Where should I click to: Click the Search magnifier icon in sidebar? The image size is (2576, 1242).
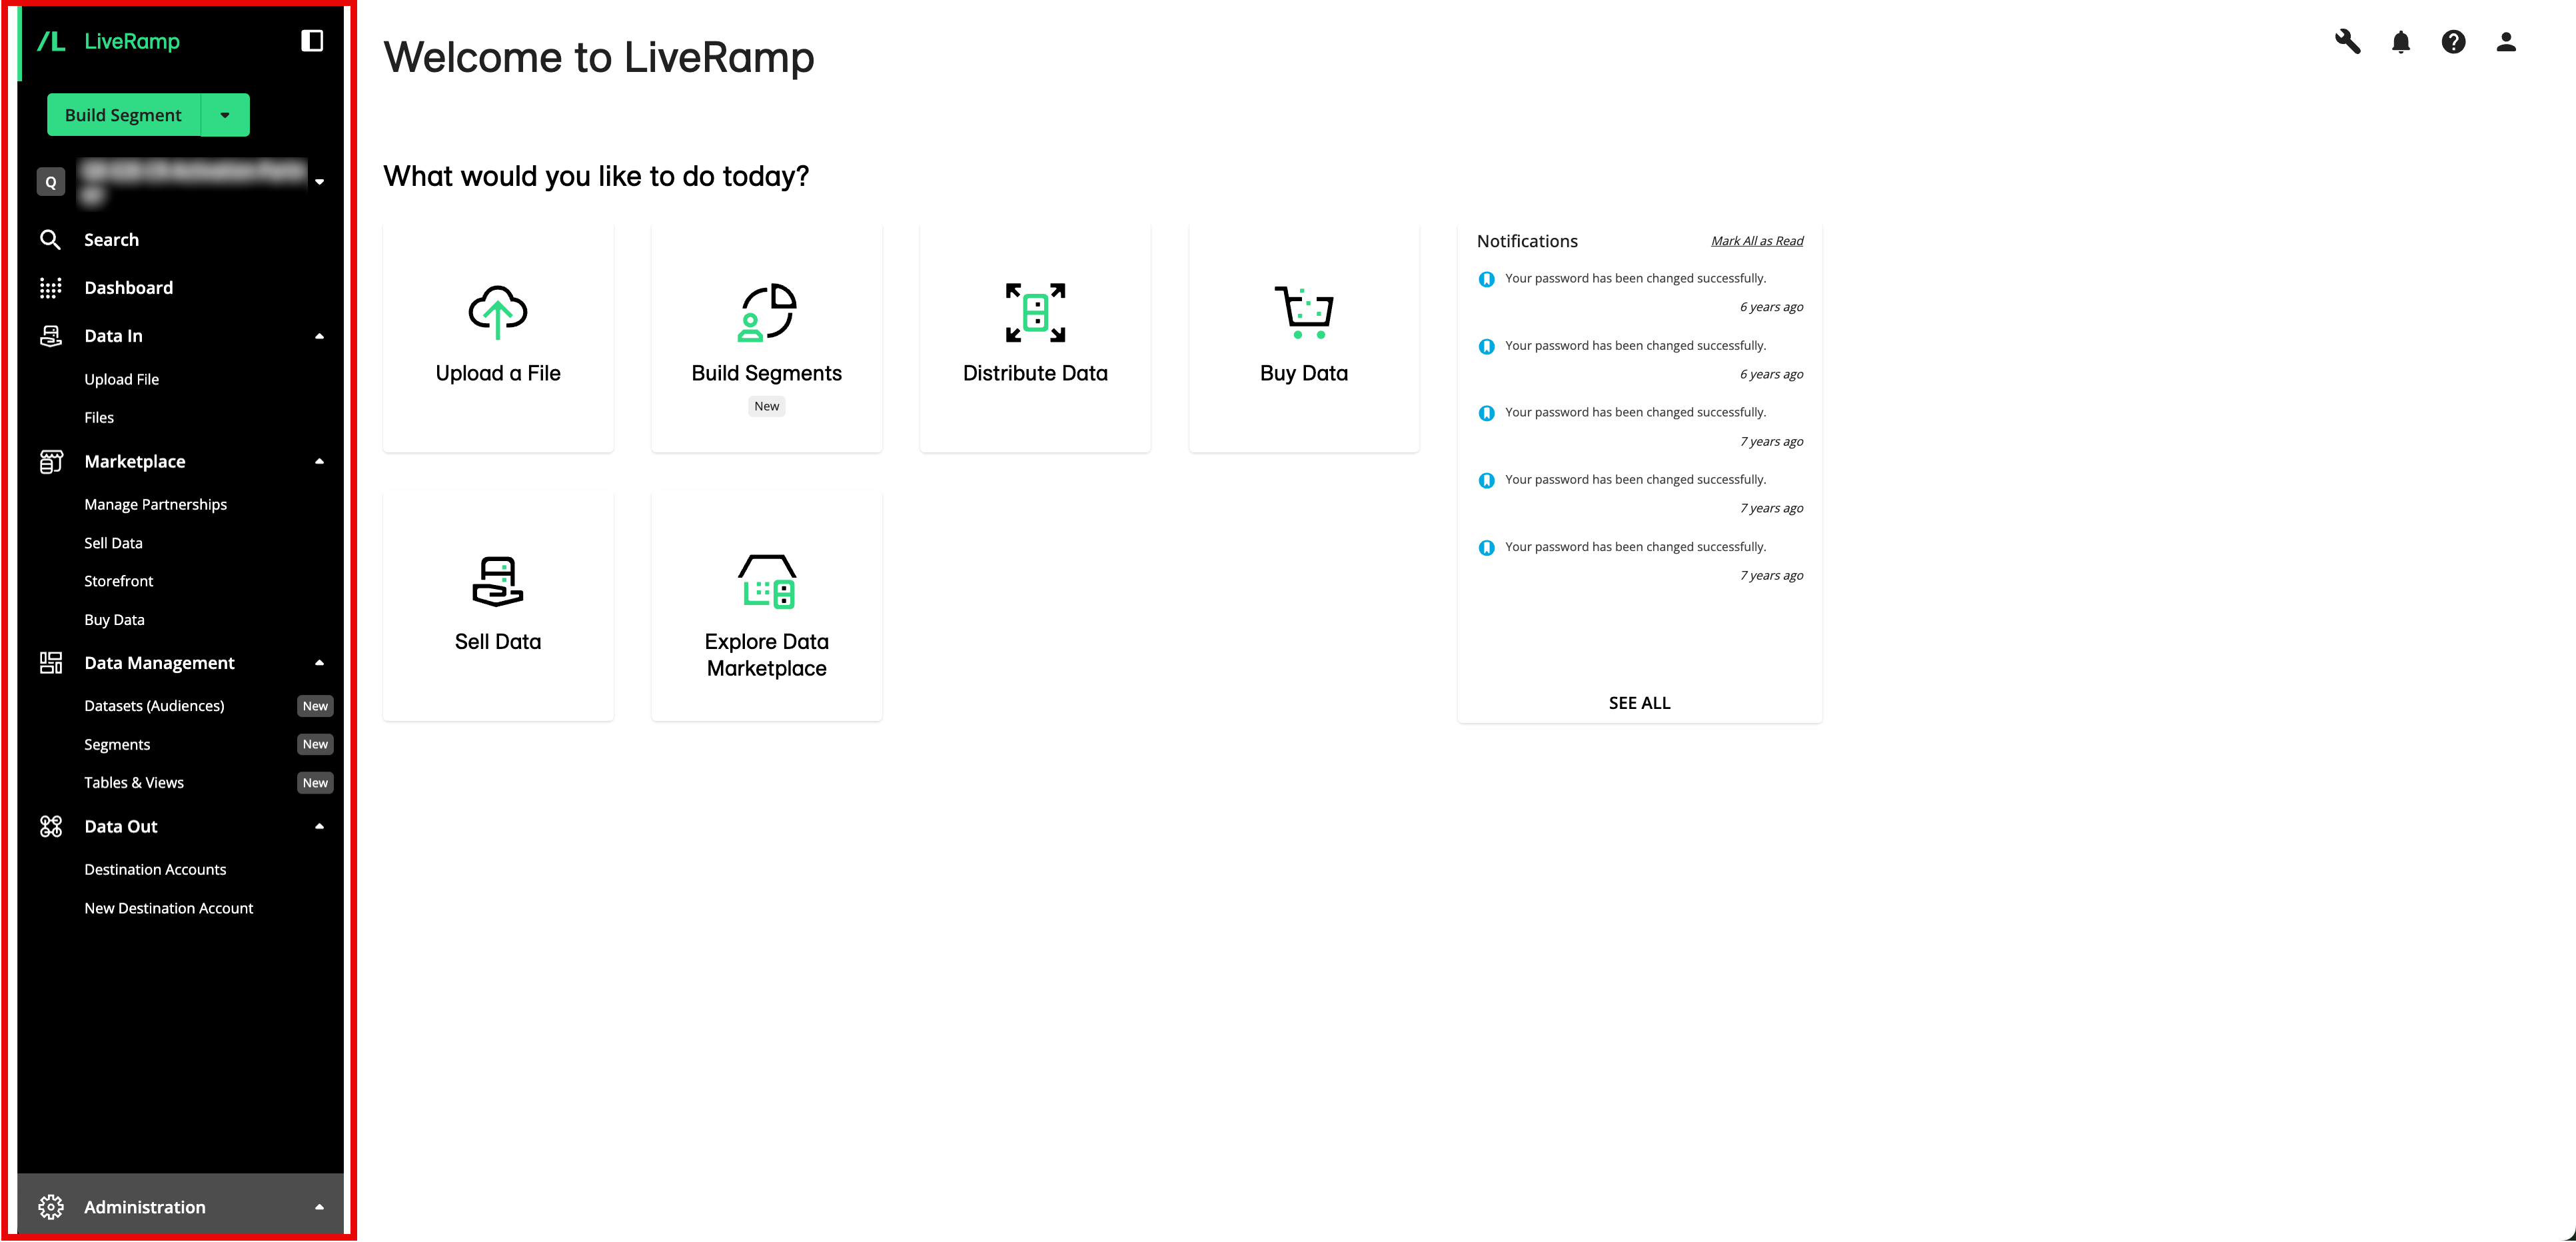click(50, 240)
